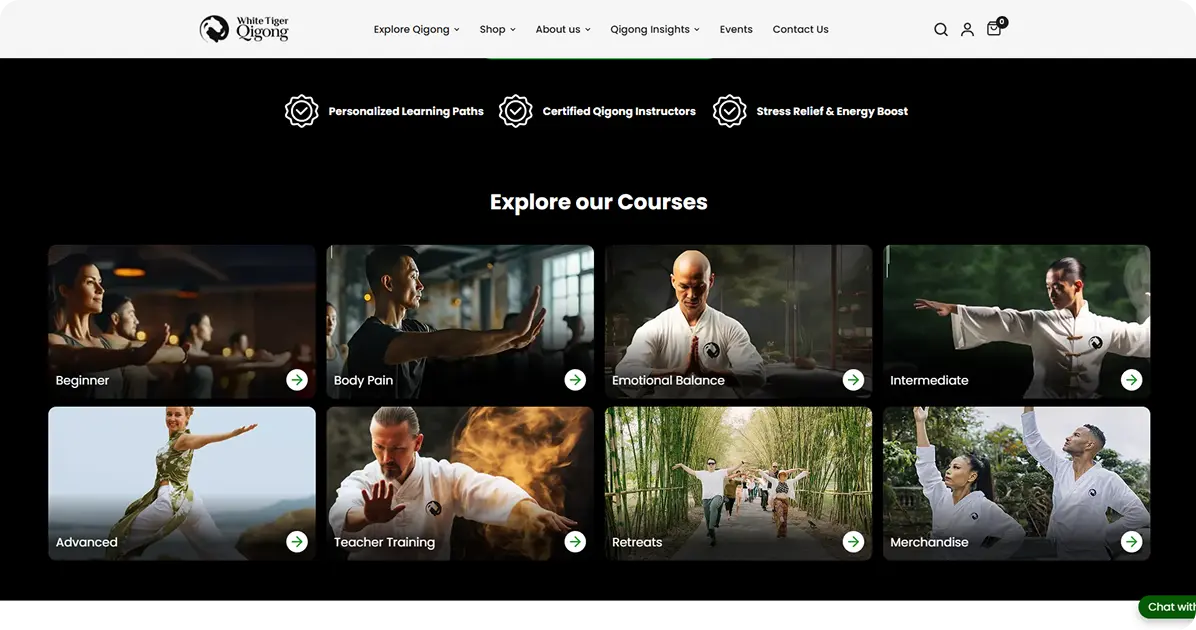Click the White Tiger Qigong logo
This screenshot has height=630, width=1196.
[x=244, y=29]
